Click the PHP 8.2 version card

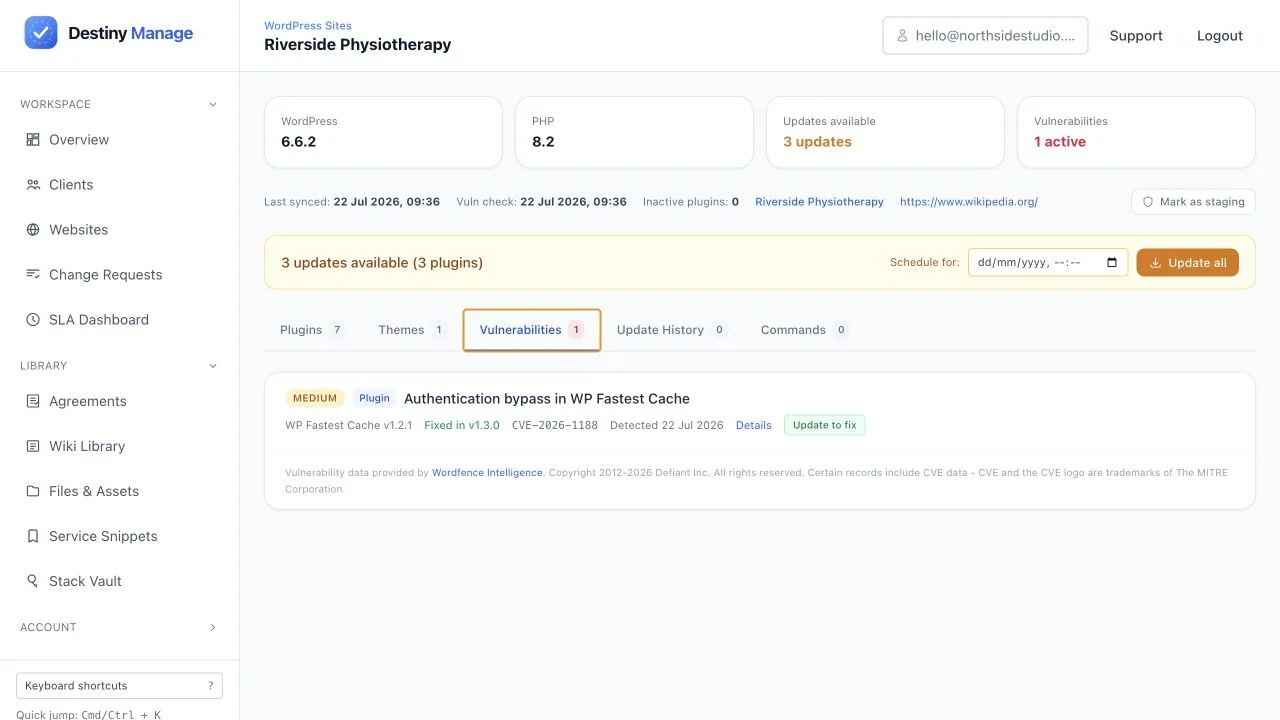pyautogui.click(x=634, y=132)
